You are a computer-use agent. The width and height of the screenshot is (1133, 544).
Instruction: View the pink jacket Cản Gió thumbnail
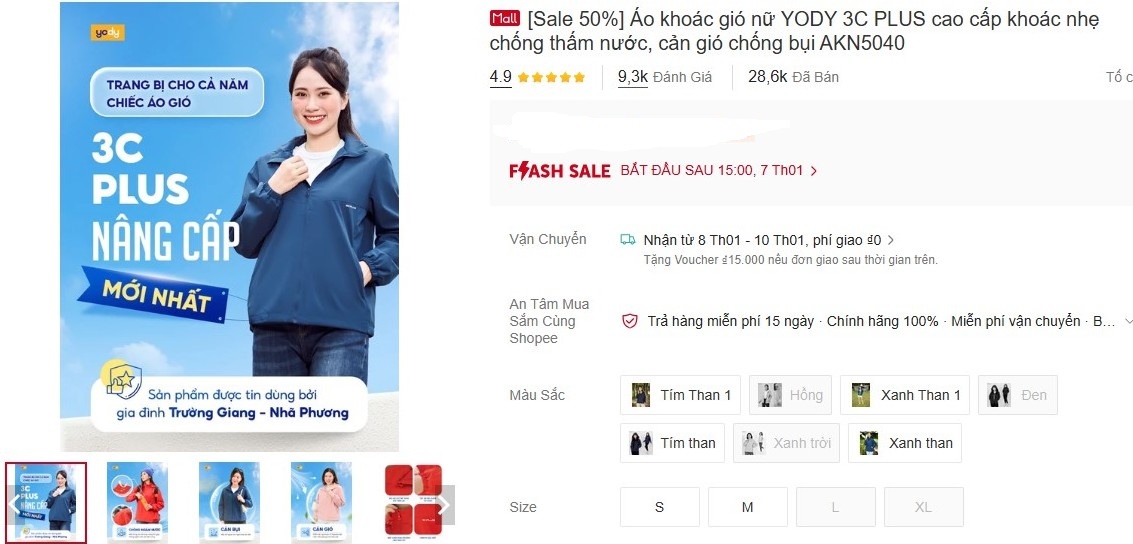322,502
